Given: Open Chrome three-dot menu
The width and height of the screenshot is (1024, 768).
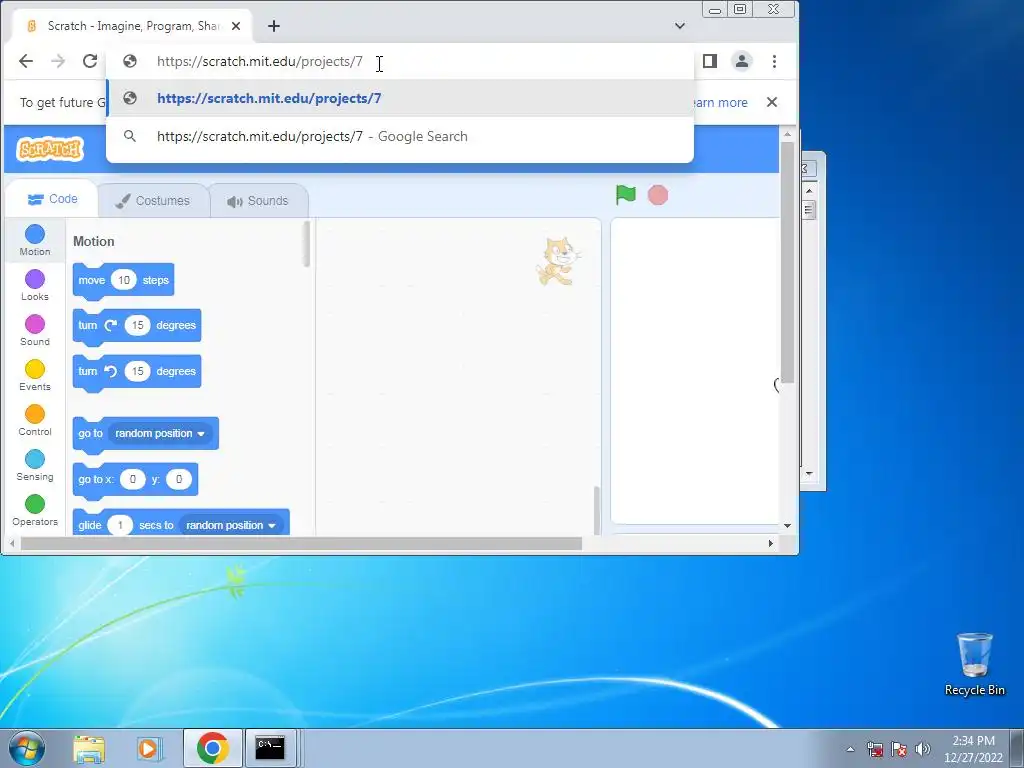Looking at the screenshot, I should click(775, 61).
